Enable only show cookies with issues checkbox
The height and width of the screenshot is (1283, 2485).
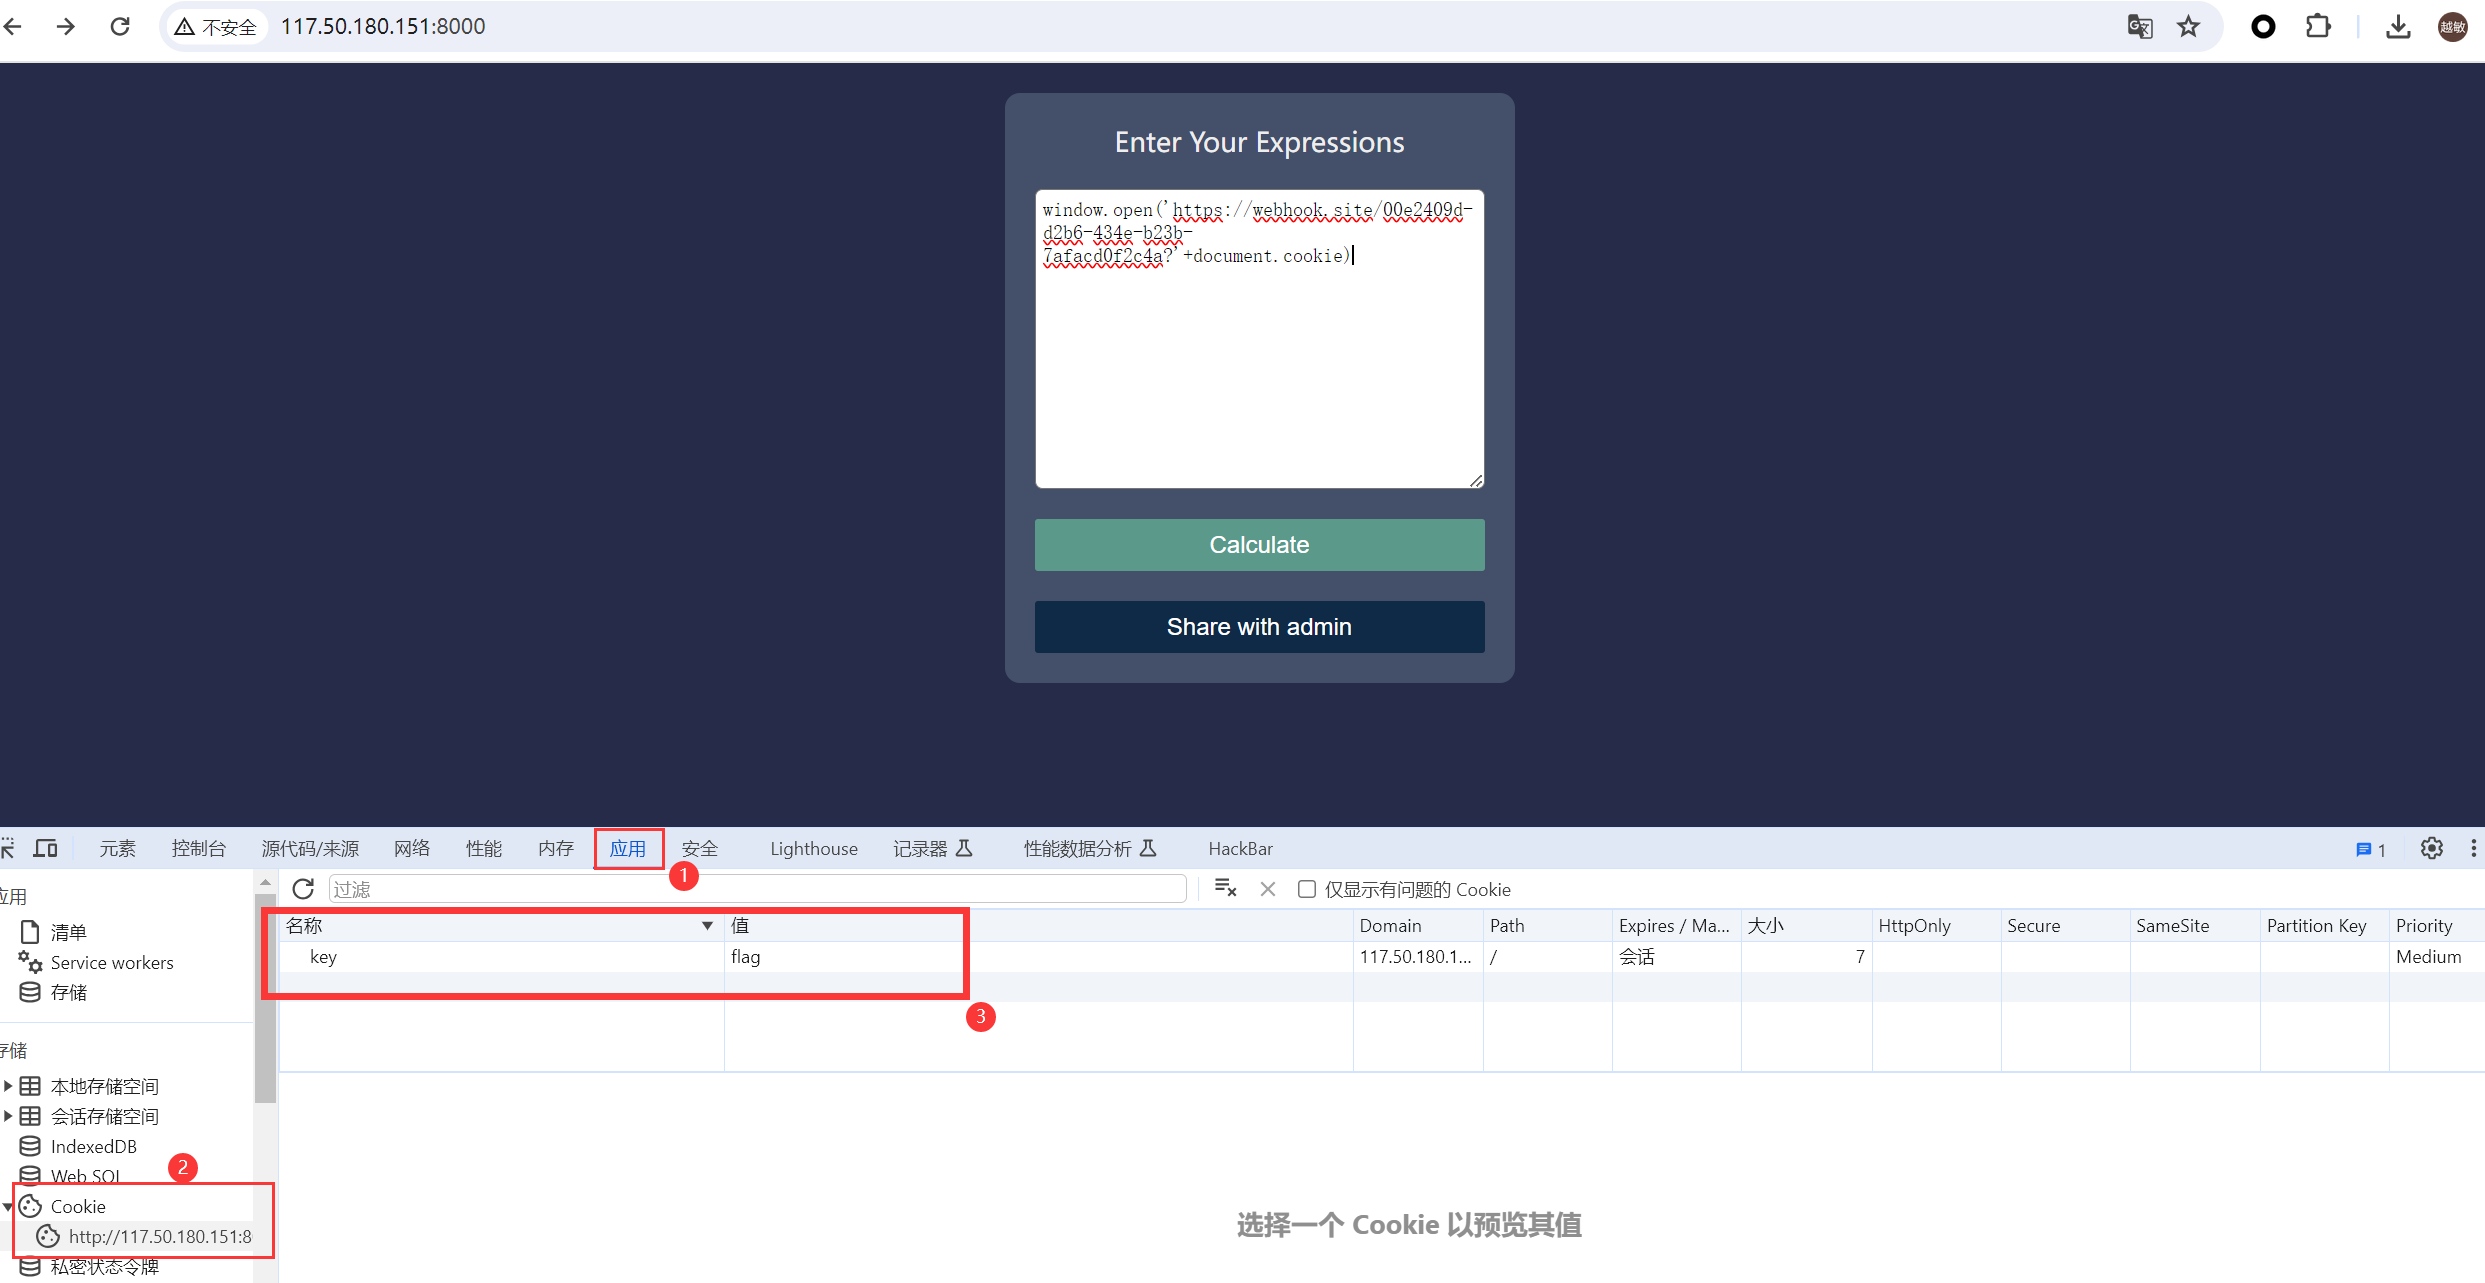click(1307, 889)
